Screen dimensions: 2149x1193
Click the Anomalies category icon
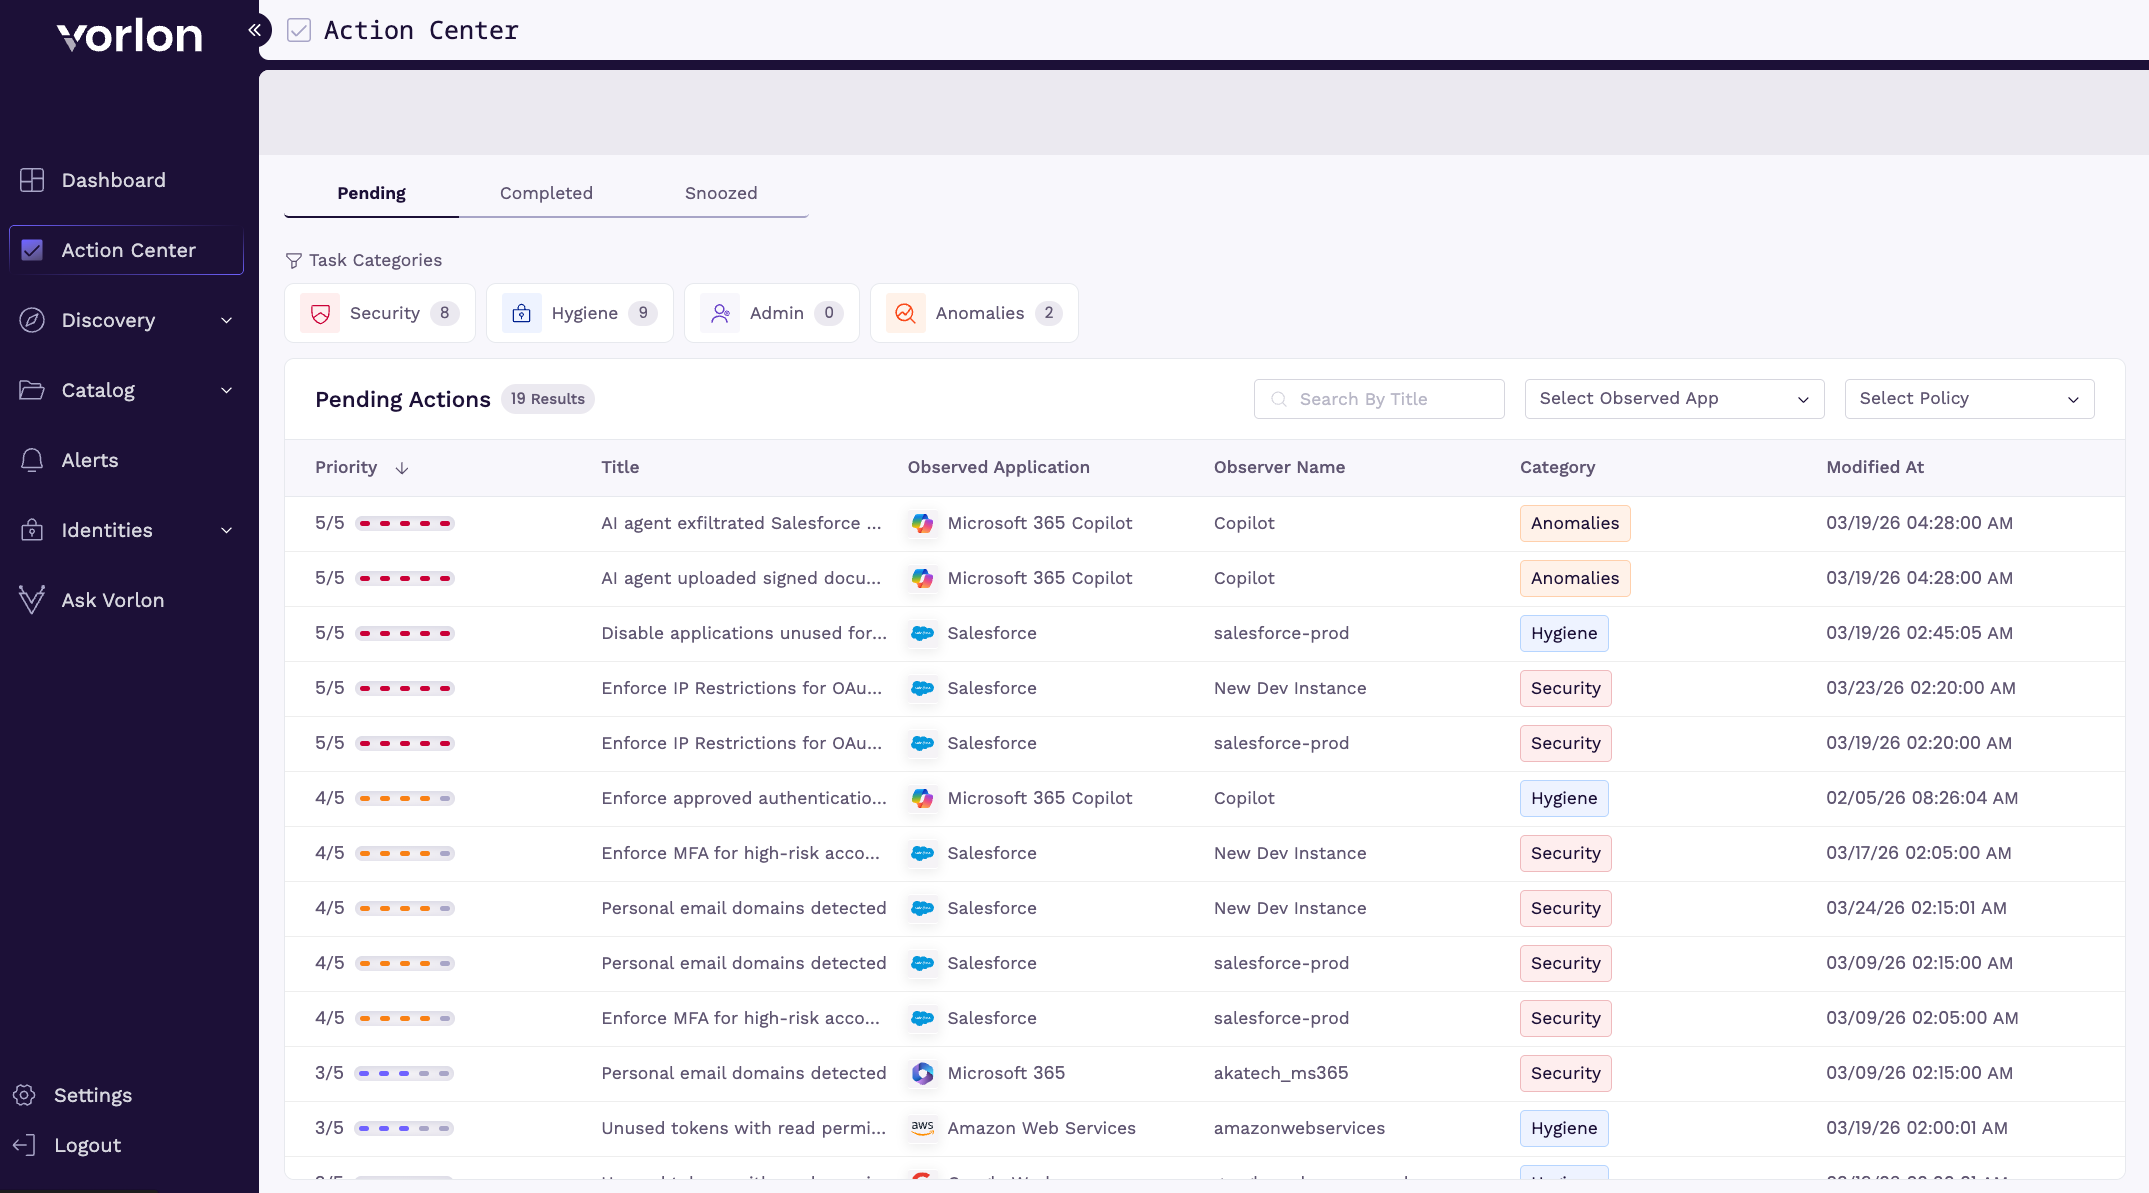point(905,313)
